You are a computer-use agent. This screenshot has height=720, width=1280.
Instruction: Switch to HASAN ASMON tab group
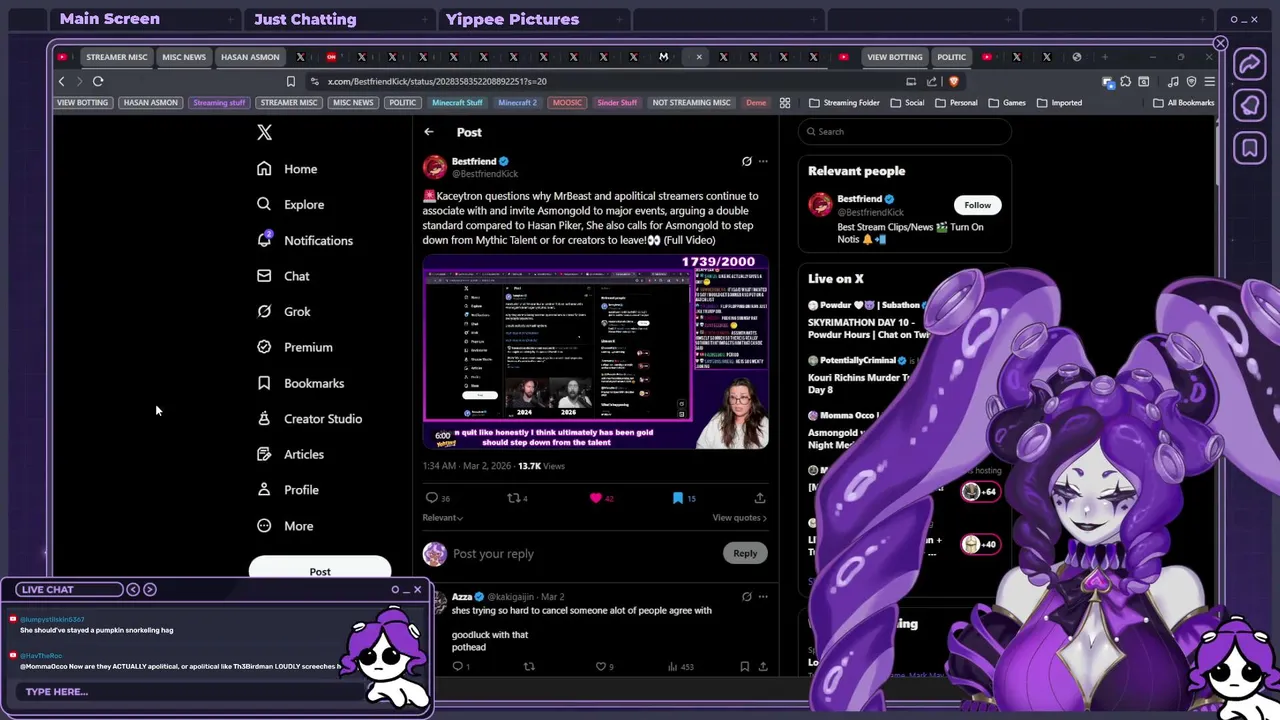(x=250, y=57)
